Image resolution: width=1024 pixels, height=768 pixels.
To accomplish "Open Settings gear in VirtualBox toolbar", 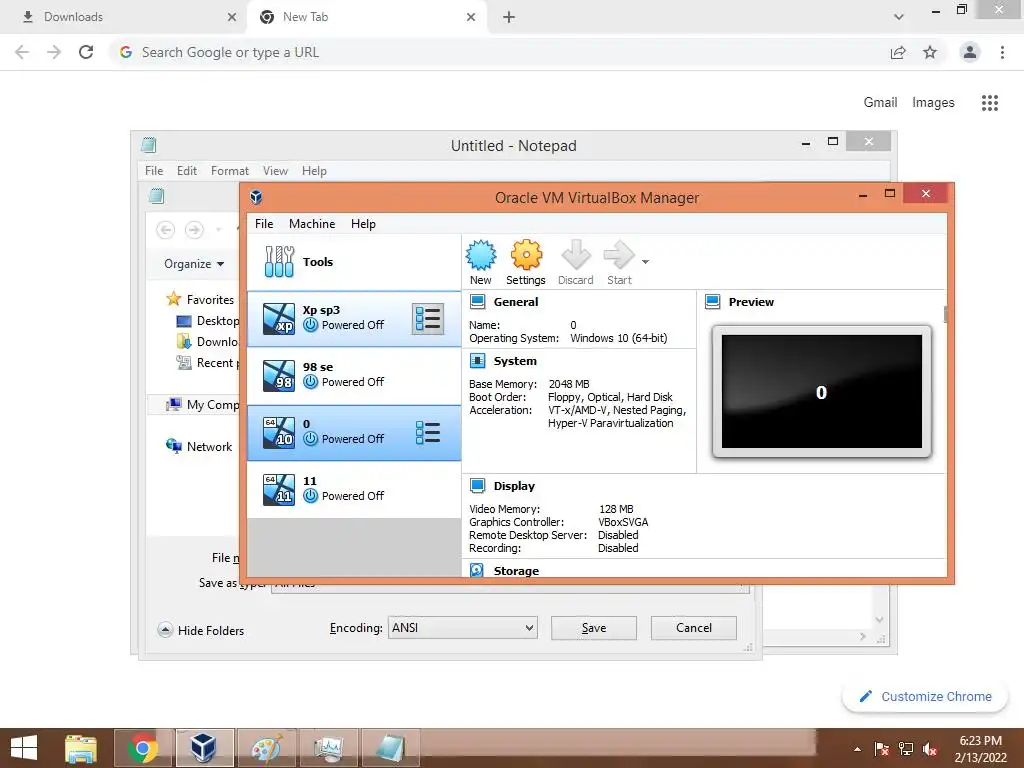I will pos(526,263).
